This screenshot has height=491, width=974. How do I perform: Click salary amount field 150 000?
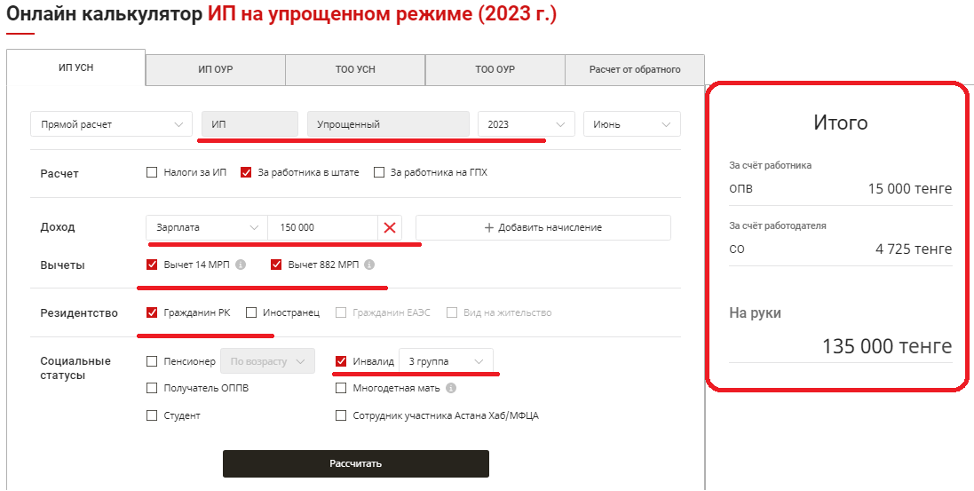tap(322, 227)
